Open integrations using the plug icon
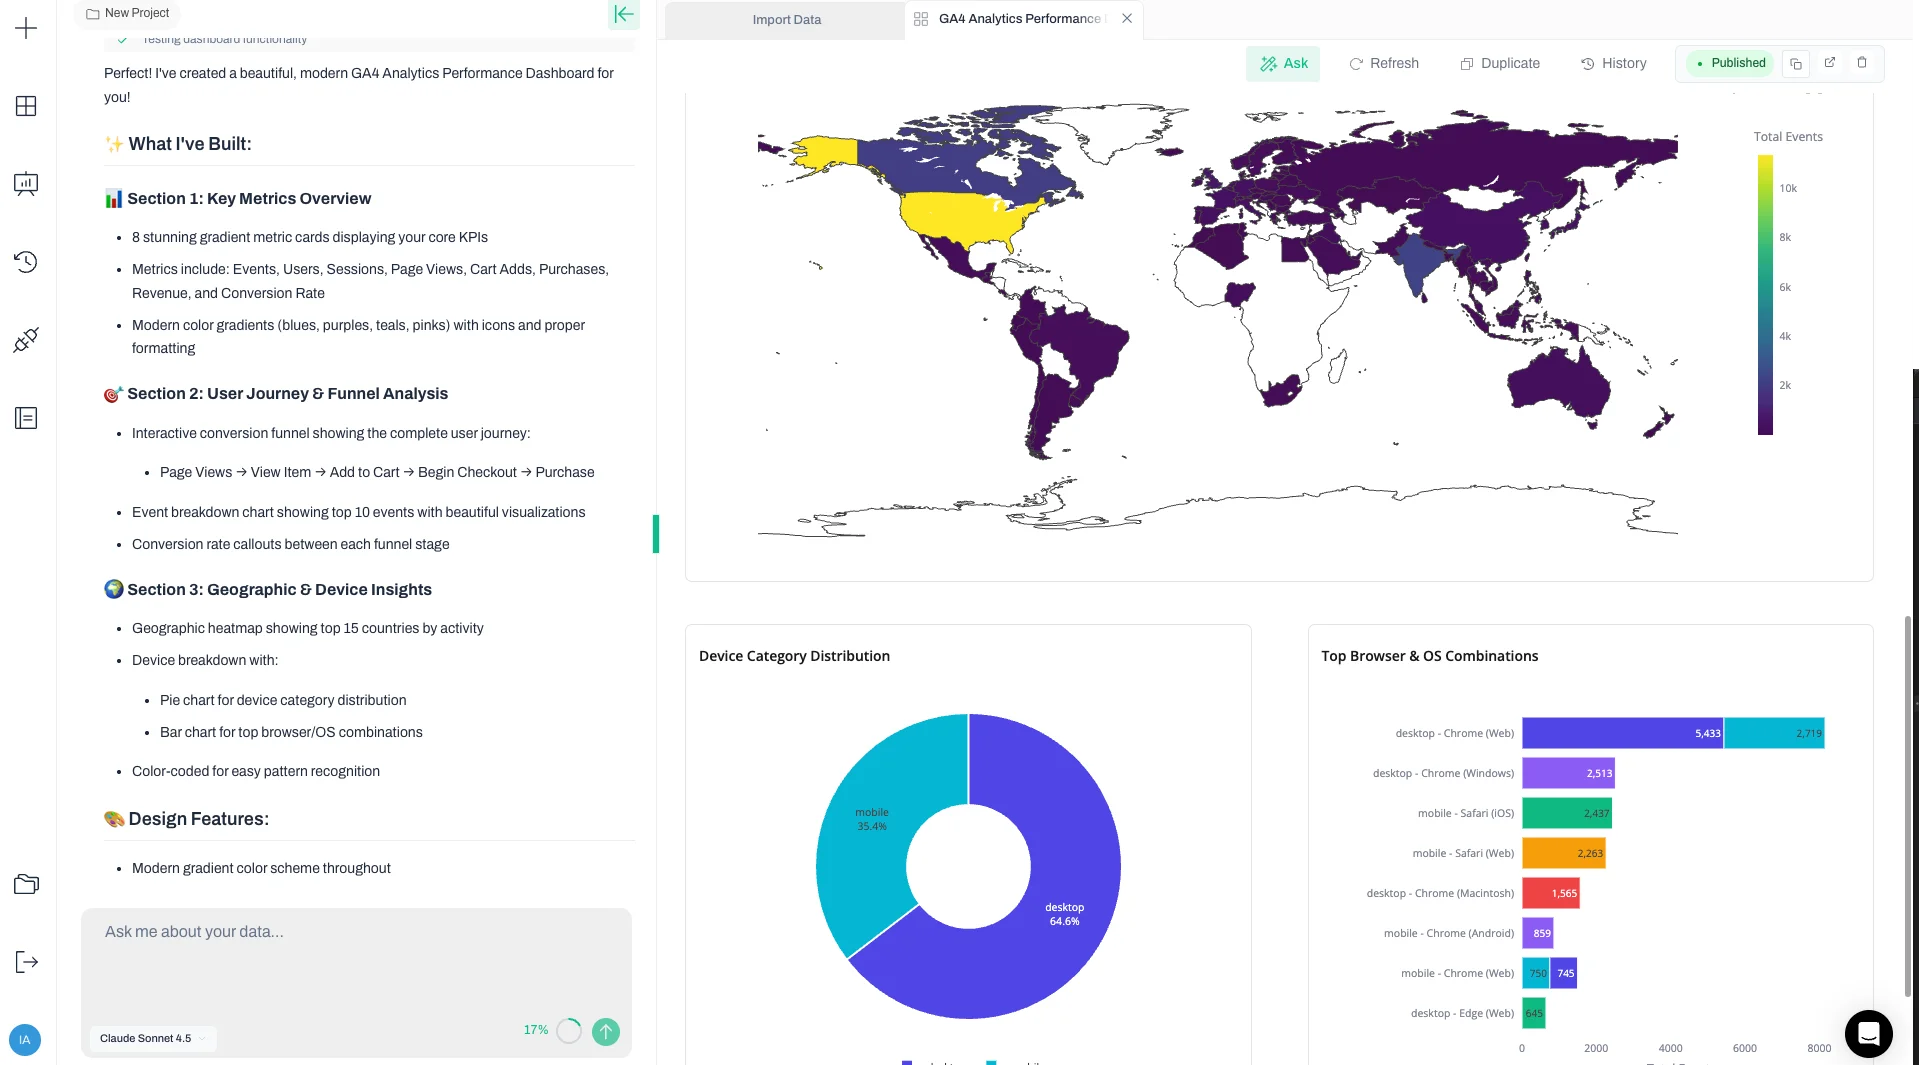1919x1065 pixels. click(x=25, y=340)
